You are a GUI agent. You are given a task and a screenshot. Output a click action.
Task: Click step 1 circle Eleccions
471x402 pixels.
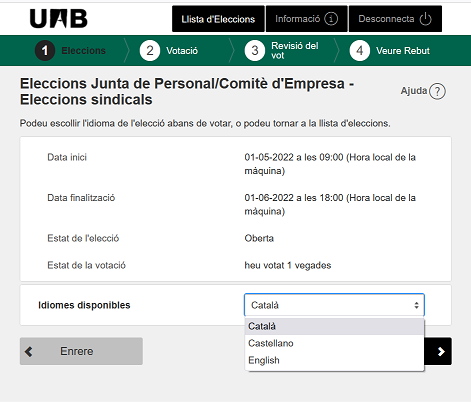(45, 51)
